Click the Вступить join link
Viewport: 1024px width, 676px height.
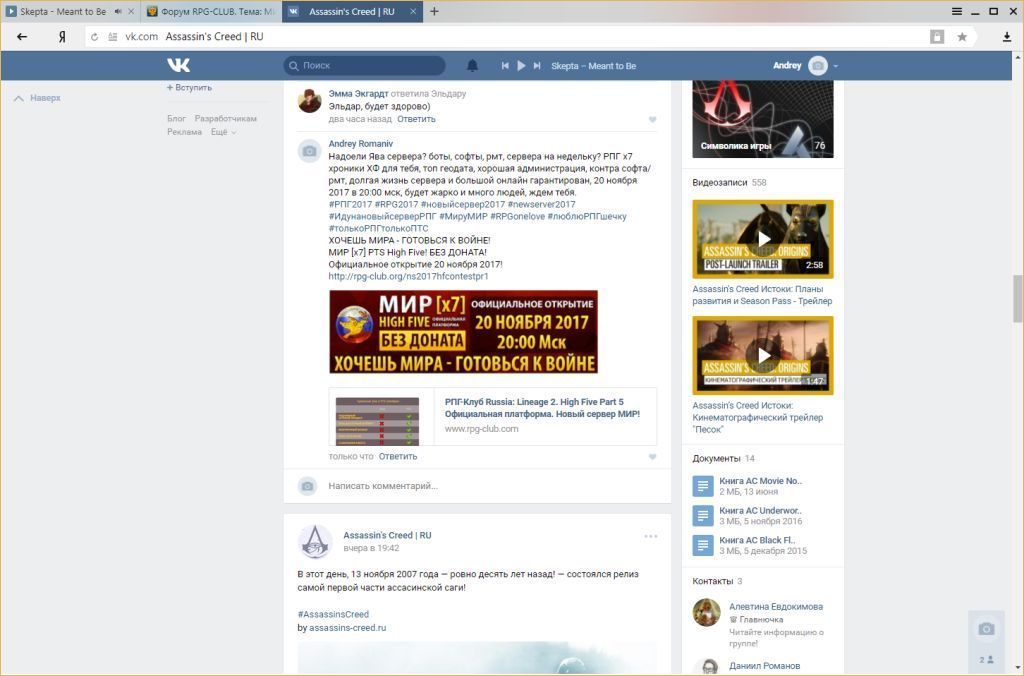pyautogui.click(x=189, y=88)
